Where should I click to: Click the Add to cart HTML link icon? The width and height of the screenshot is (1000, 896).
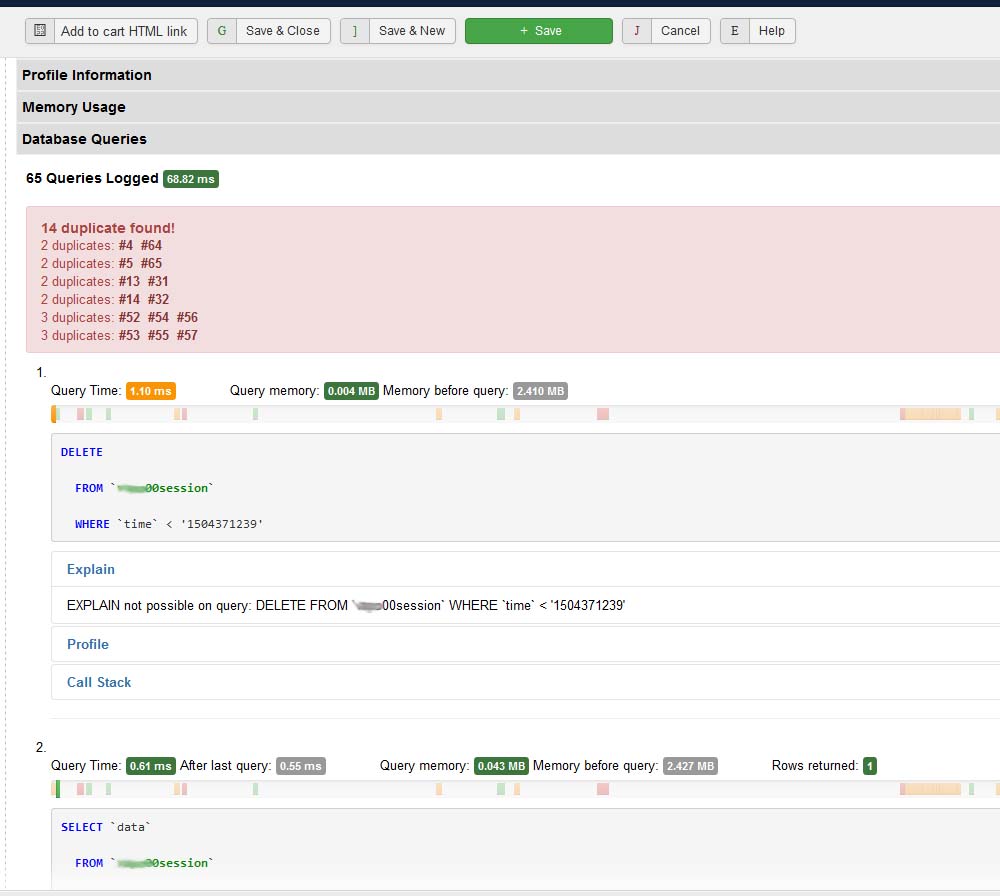tap(40, 31)
